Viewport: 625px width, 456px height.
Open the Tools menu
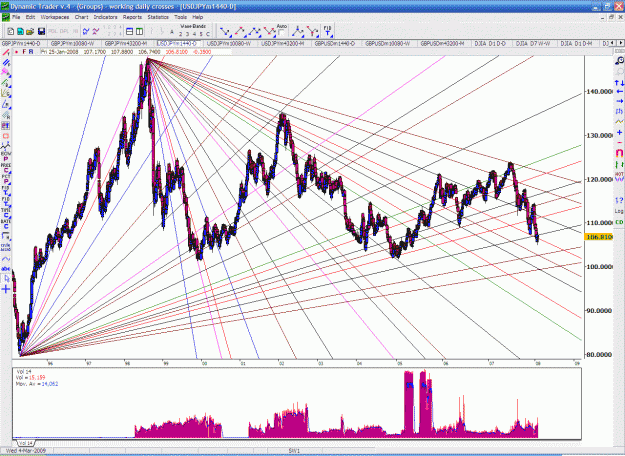[180, 17]
